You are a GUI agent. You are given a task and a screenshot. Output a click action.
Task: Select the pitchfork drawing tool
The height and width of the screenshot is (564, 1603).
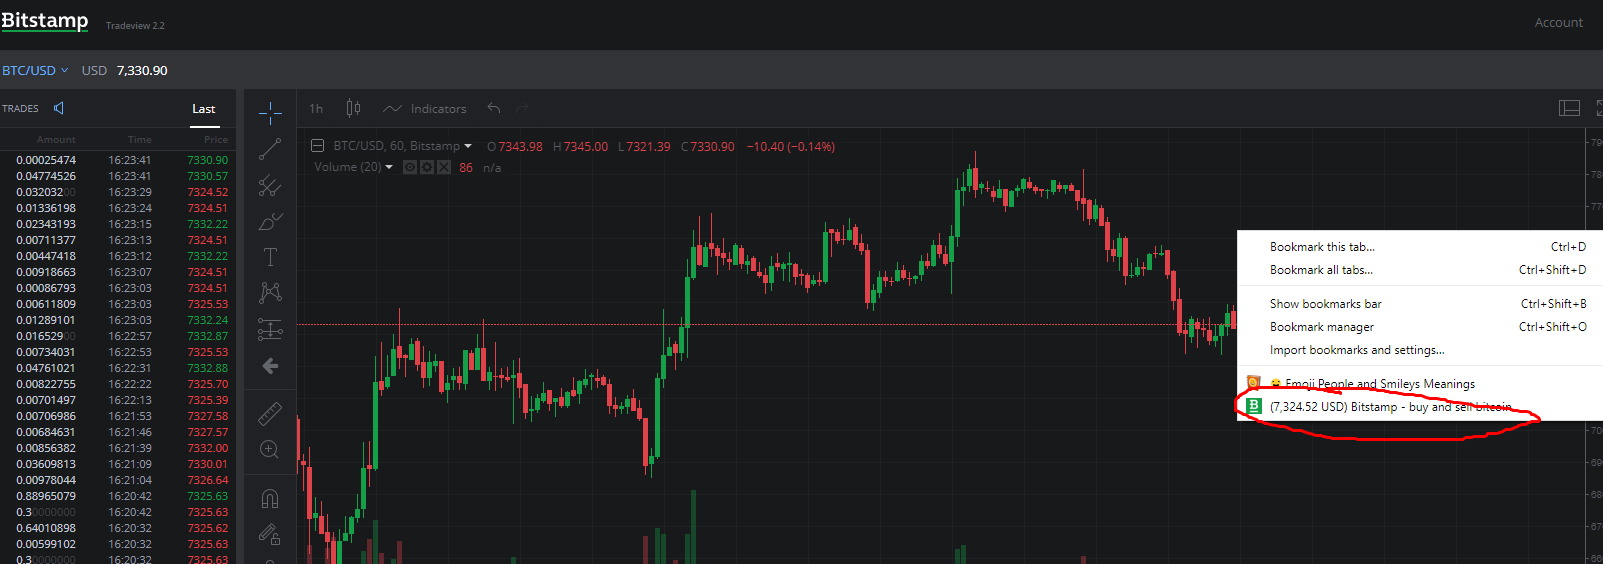point(270,185)
